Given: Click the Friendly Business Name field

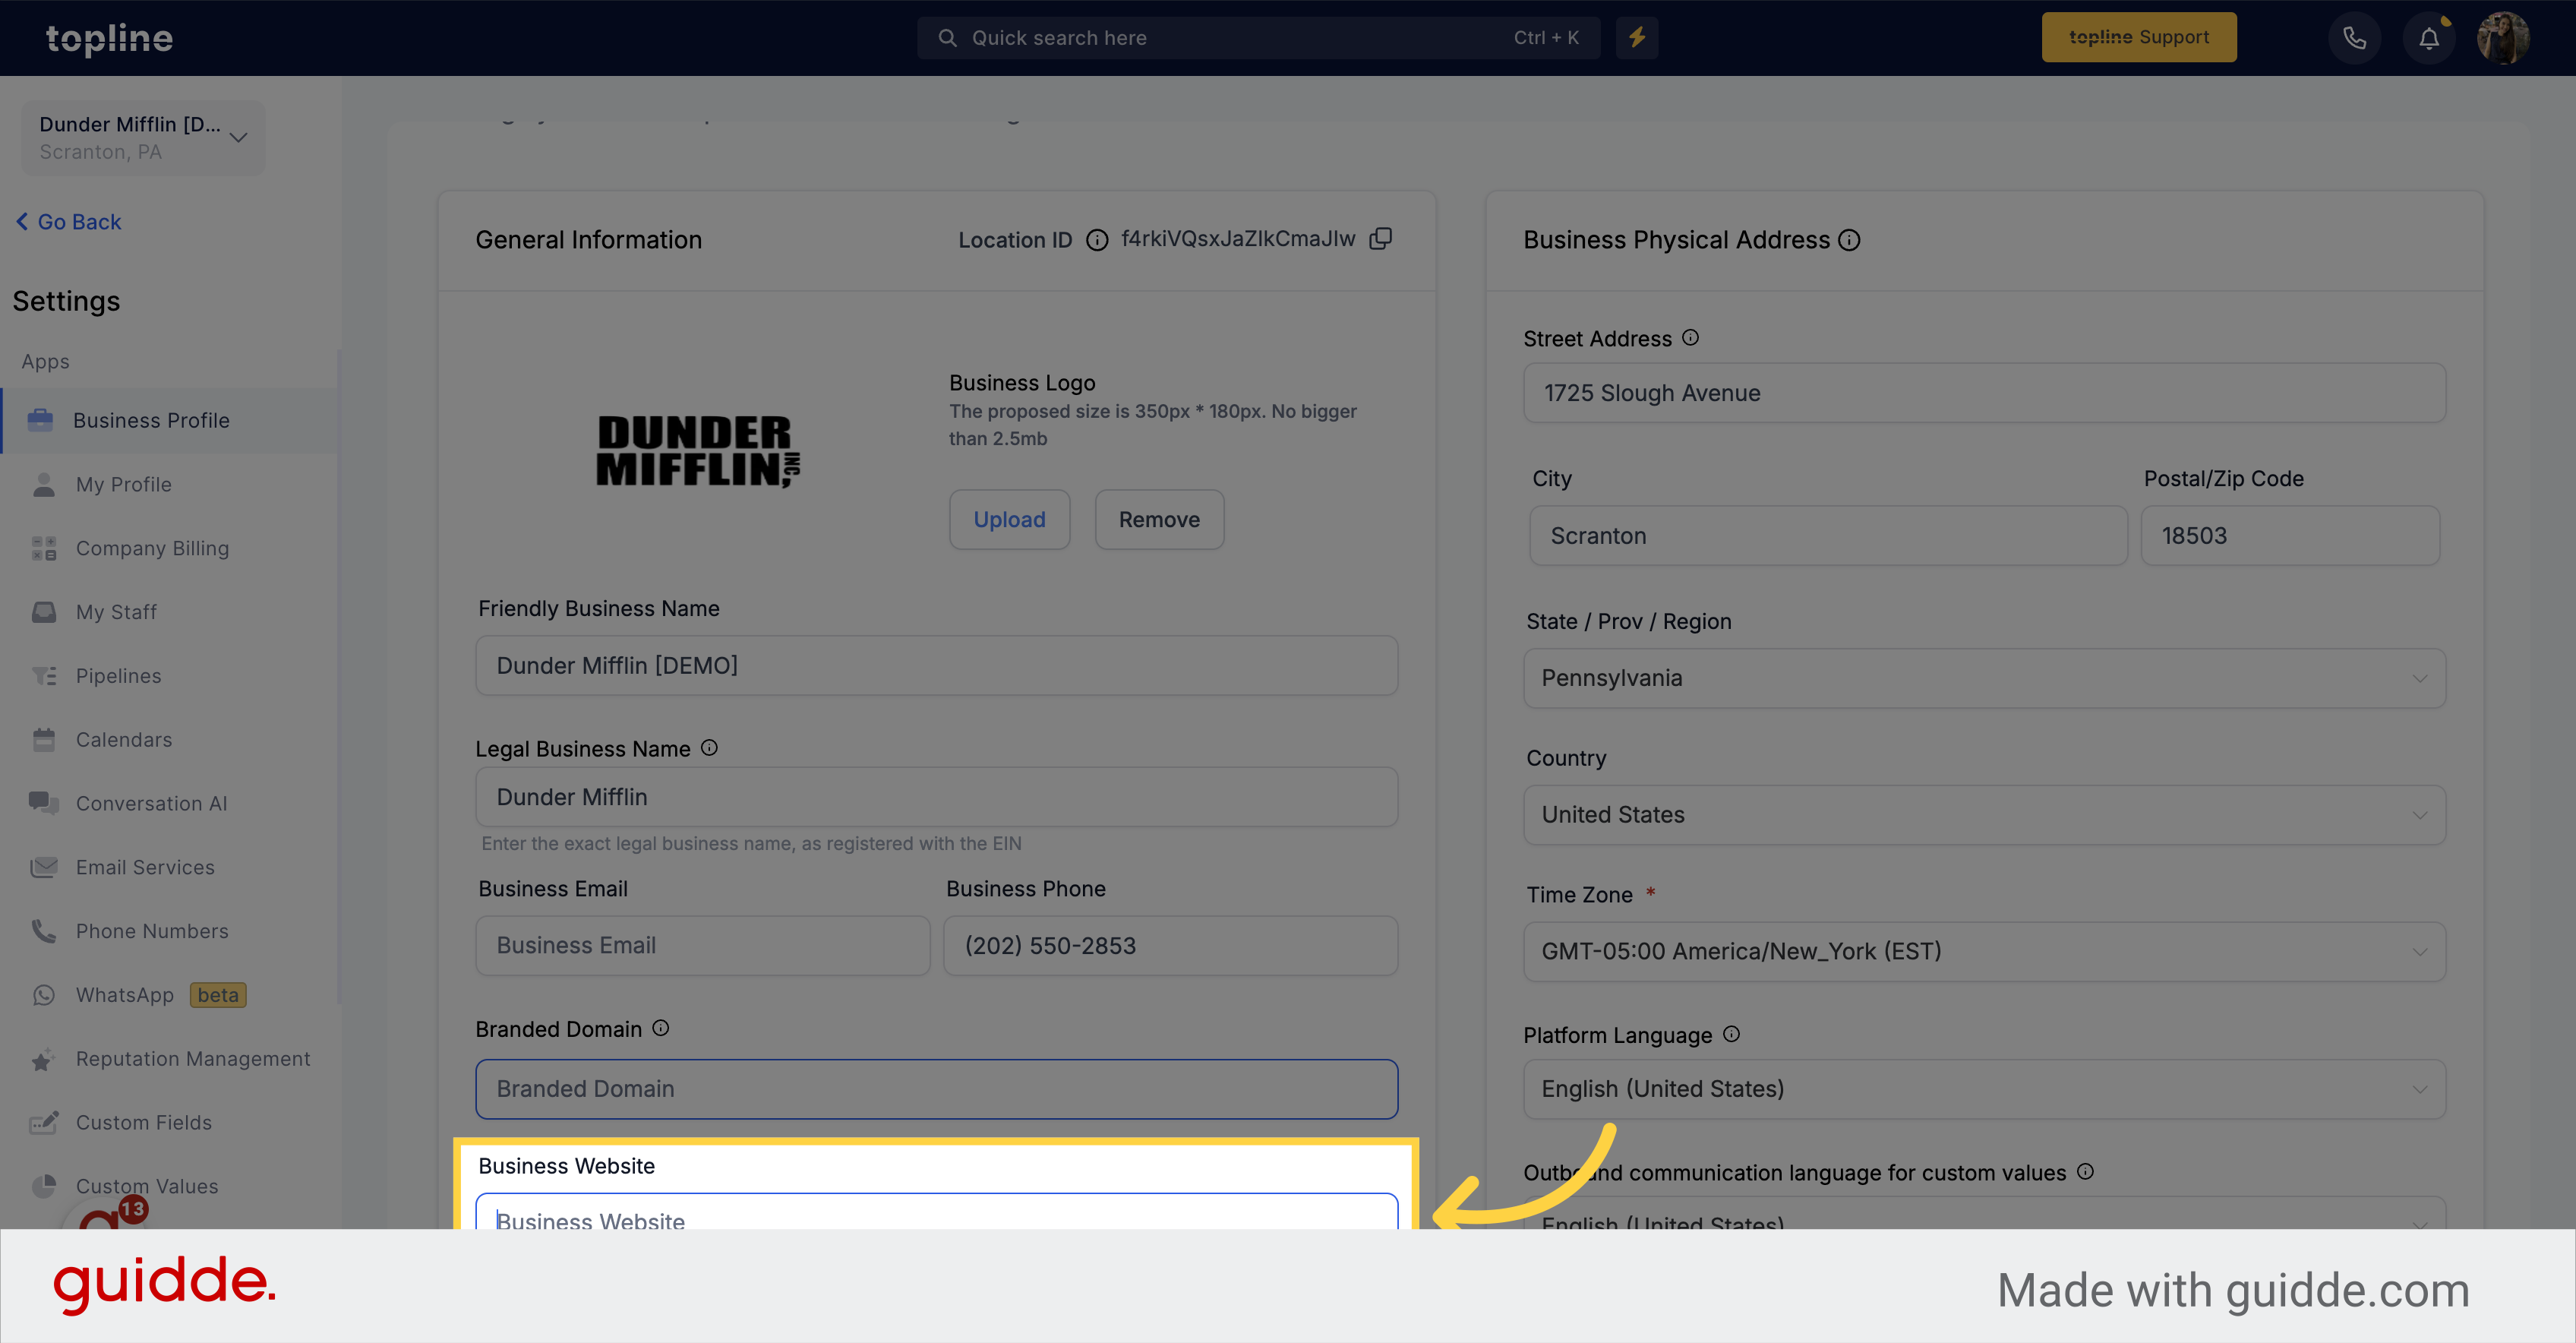Looking at the screenshot, I should (936, 665).
